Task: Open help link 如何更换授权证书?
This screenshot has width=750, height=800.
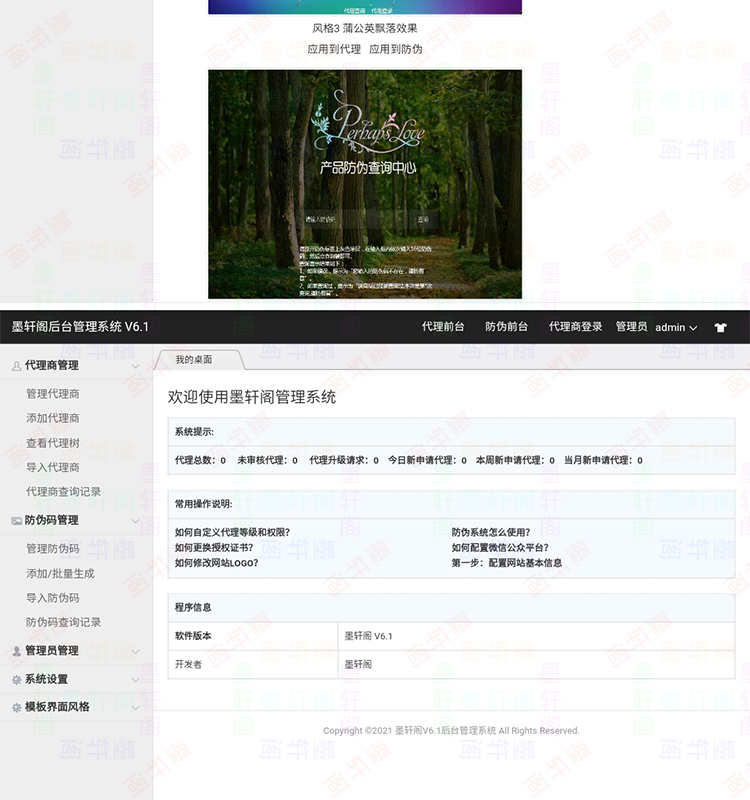Action: click(214, 547)
